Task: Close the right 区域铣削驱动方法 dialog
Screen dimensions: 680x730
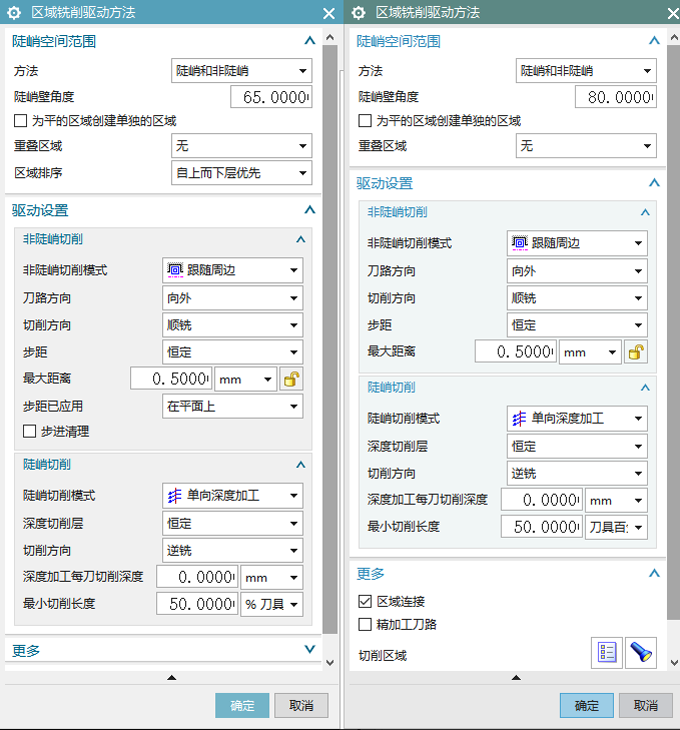Action: (668, 13)
